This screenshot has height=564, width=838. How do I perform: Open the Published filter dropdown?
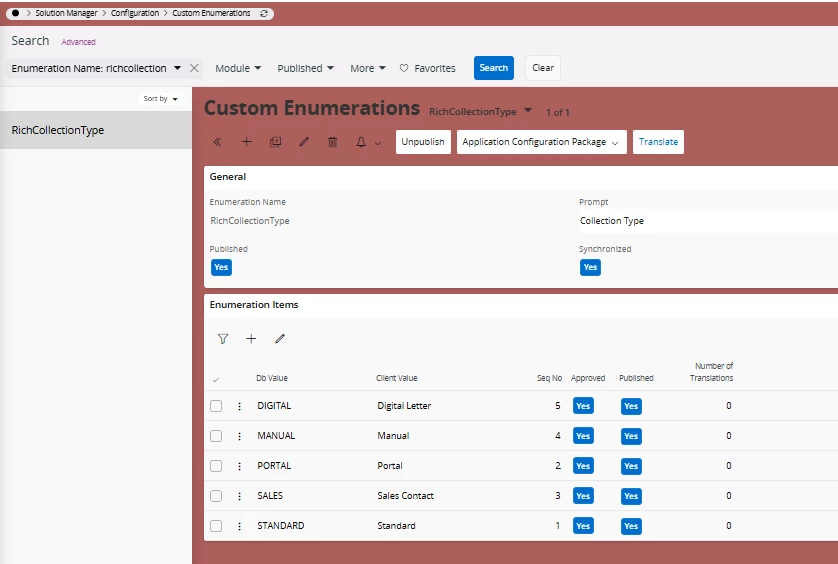point(305,68)
